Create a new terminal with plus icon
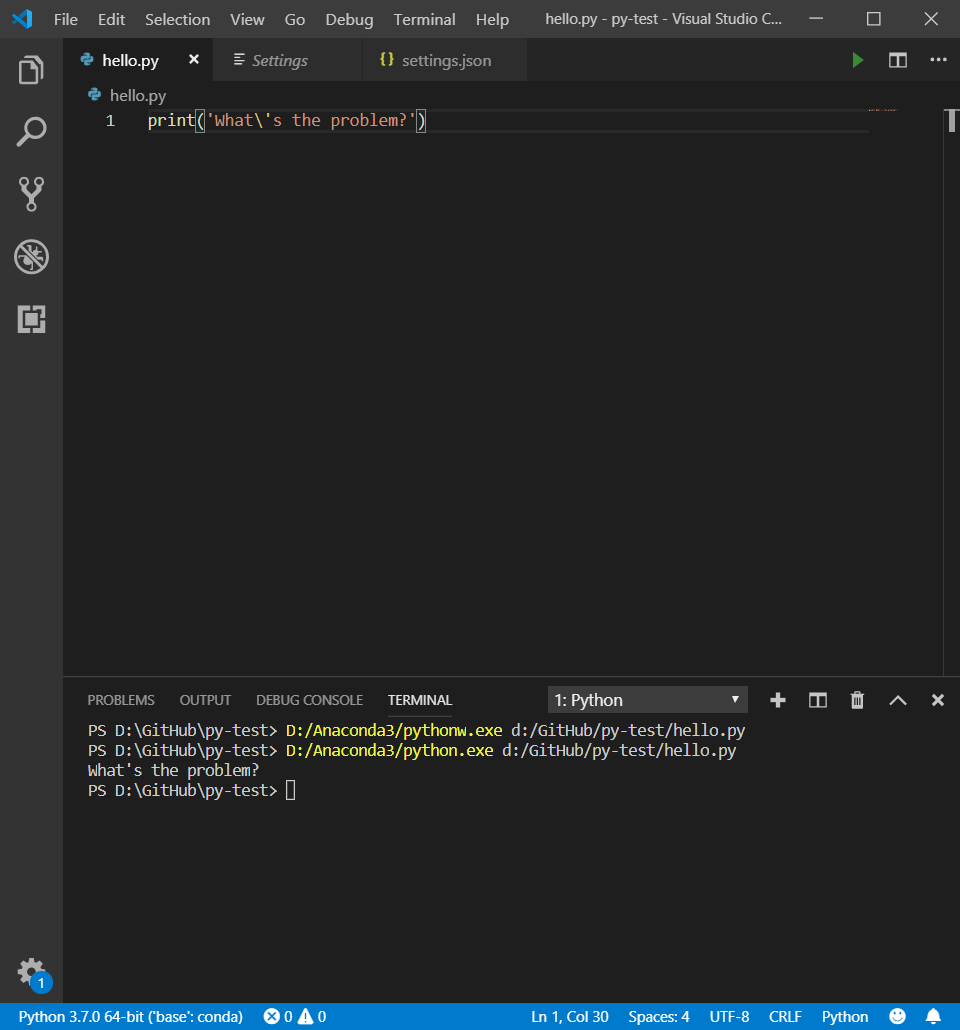This screenshot has width=960, height=1030. click(x=778, y=700)
